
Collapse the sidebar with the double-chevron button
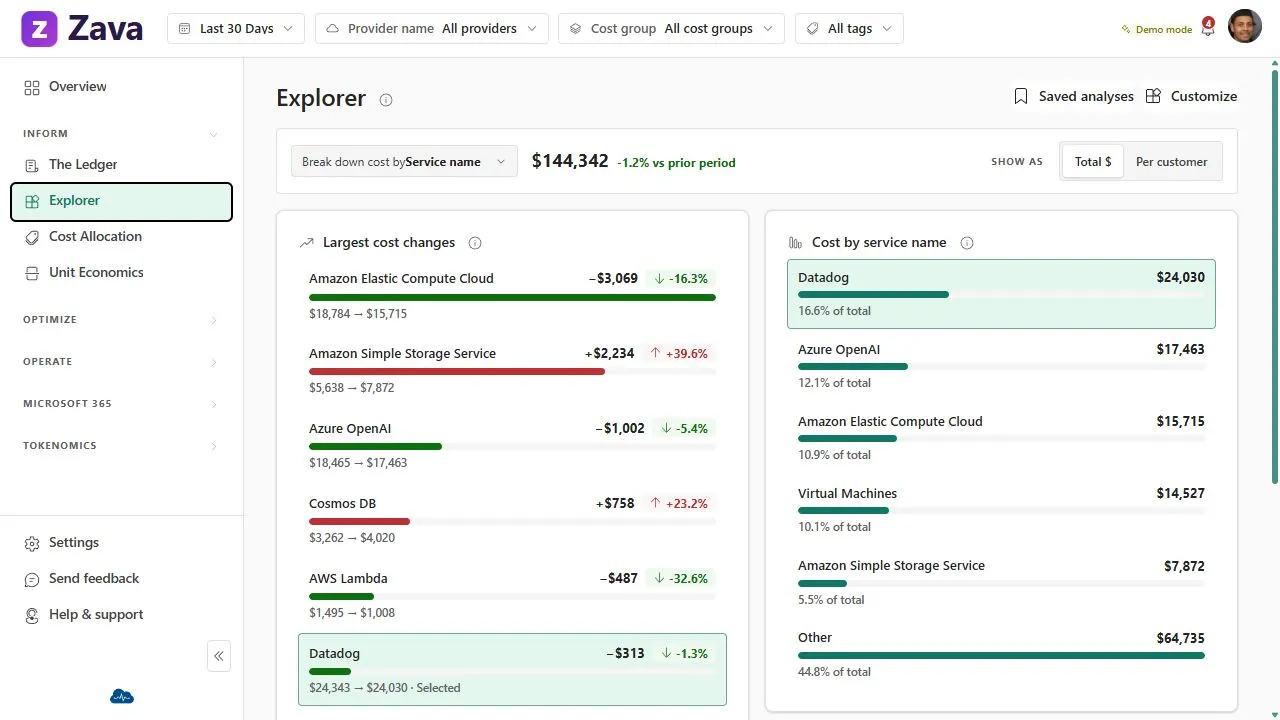(219, 656)
